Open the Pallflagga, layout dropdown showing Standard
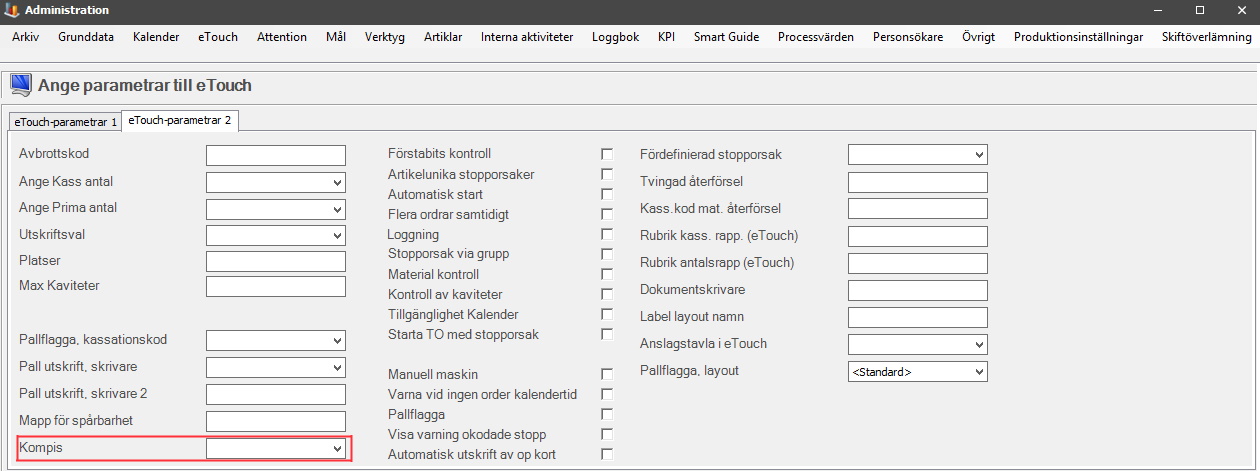 point(918,371)
